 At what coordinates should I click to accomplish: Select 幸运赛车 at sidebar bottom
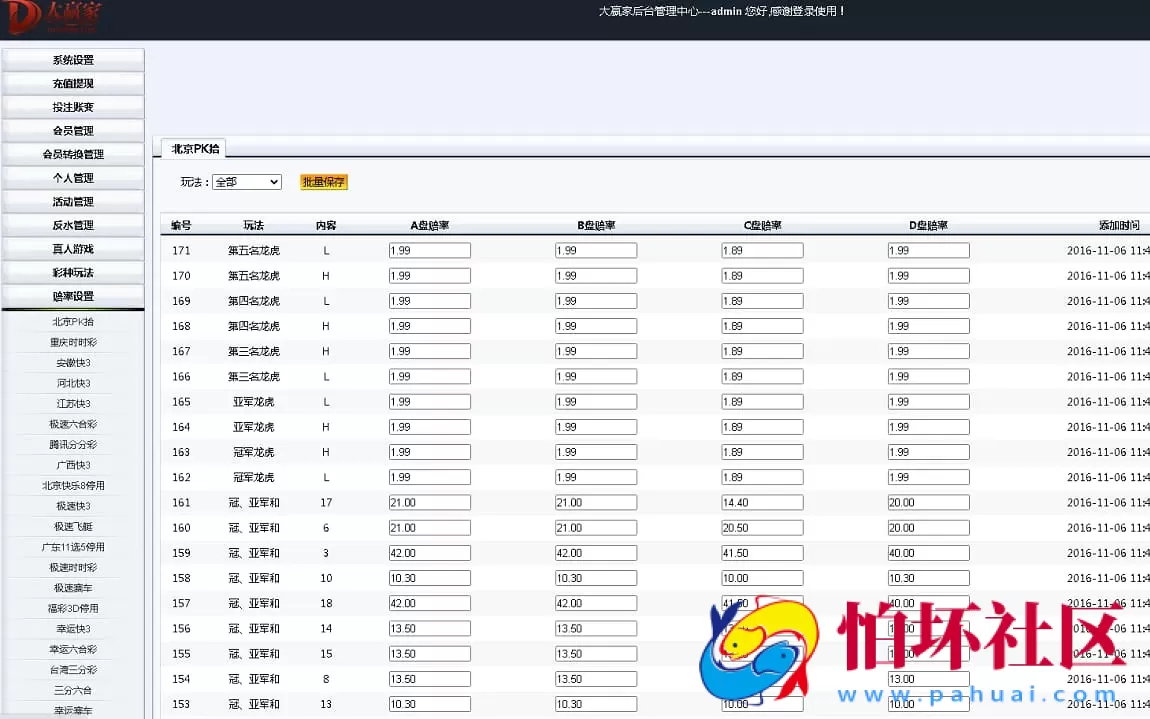(72, 710)
